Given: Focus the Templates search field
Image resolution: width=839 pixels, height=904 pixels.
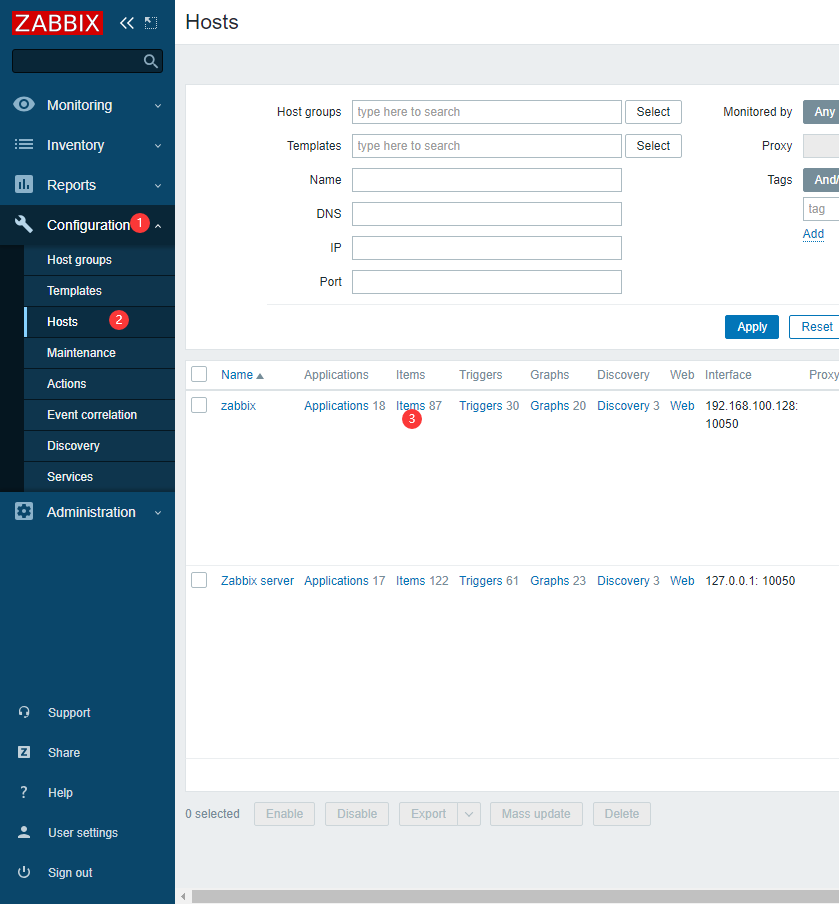Looking at the screenshot, I should pos(487,146).
